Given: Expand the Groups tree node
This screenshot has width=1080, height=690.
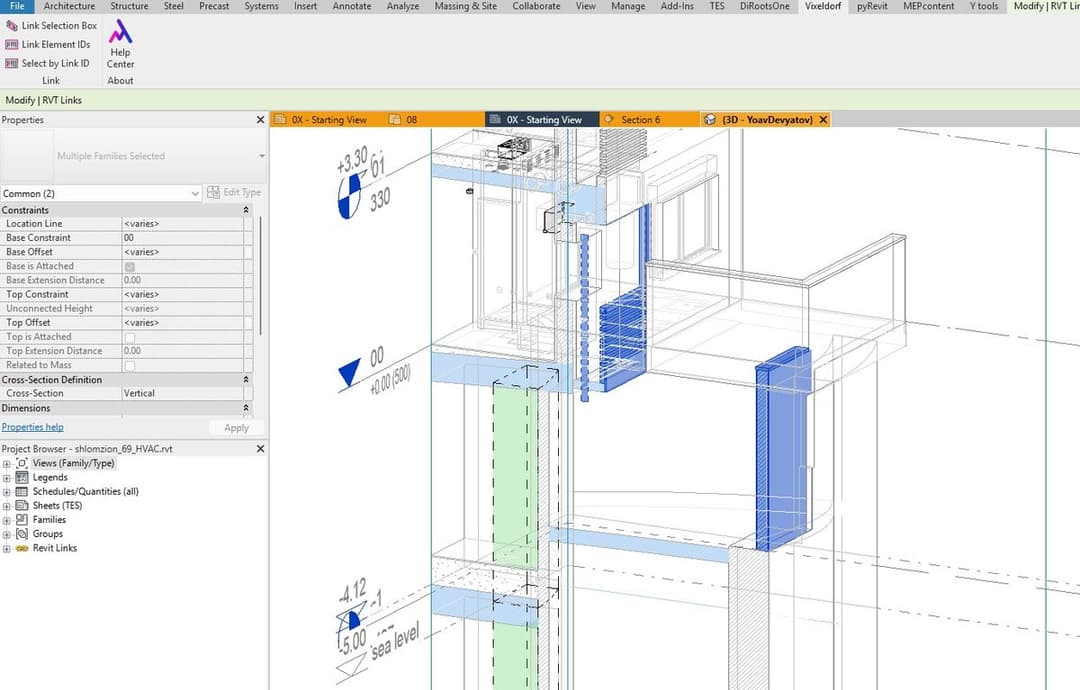Looking at the screenshot, I should click(x=7, y=534).
